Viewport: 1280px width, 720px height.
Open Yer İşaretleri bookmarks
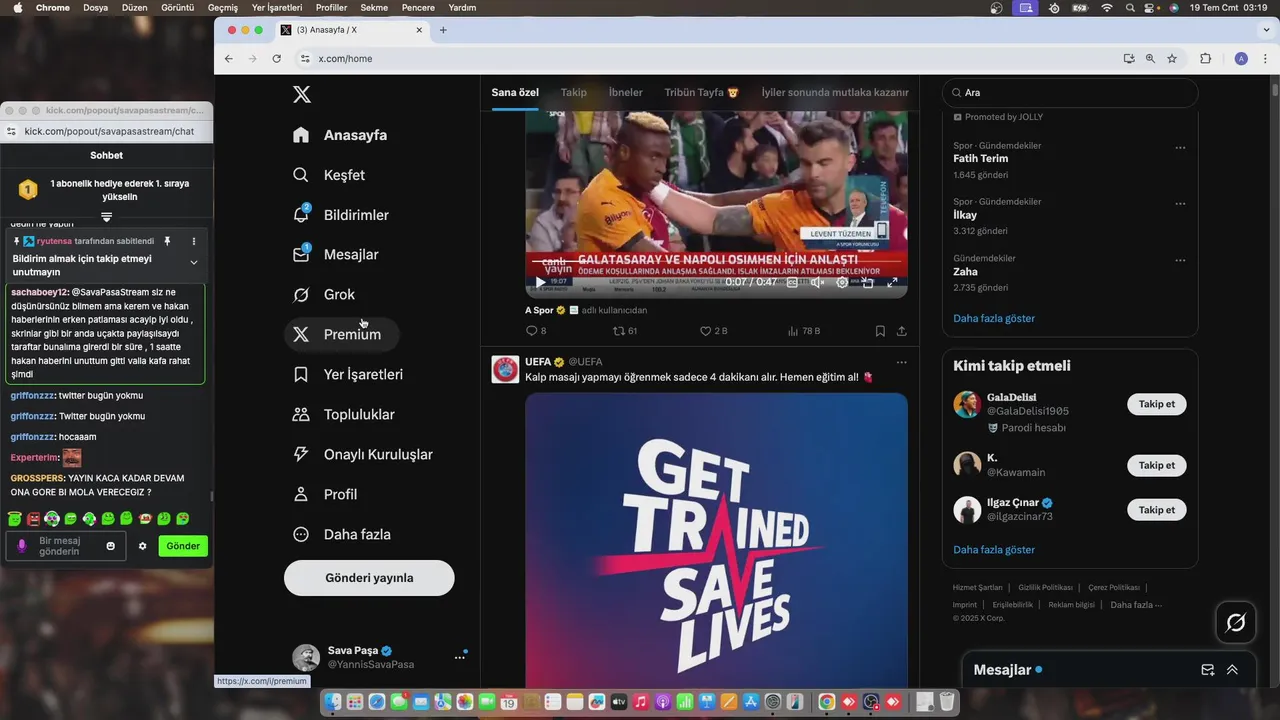pos(348,374)
